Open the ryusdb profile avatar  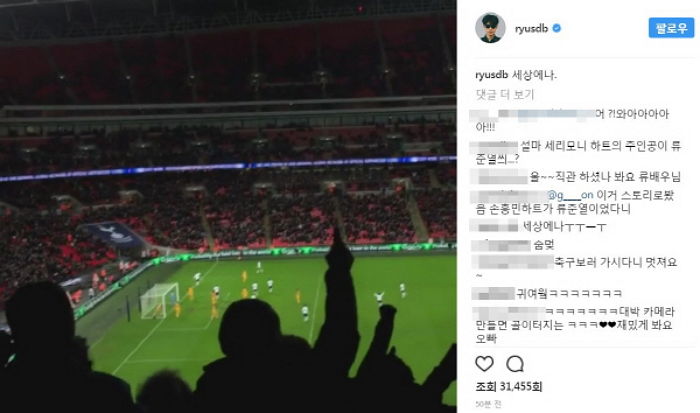coord(490,28)
